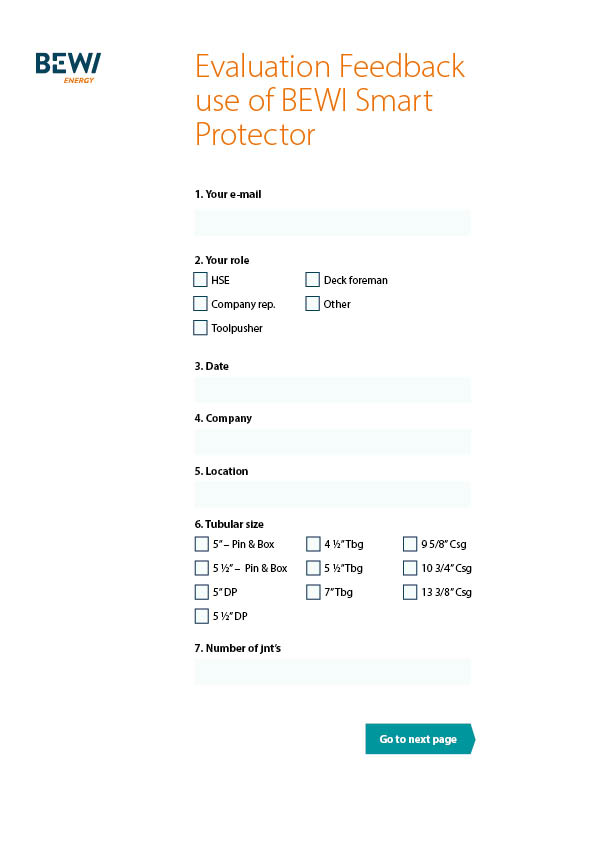Click the BEWI Energy logo
Image resolution: width=595 pixels, height=842 pixels.
click(x=68, y=68)
